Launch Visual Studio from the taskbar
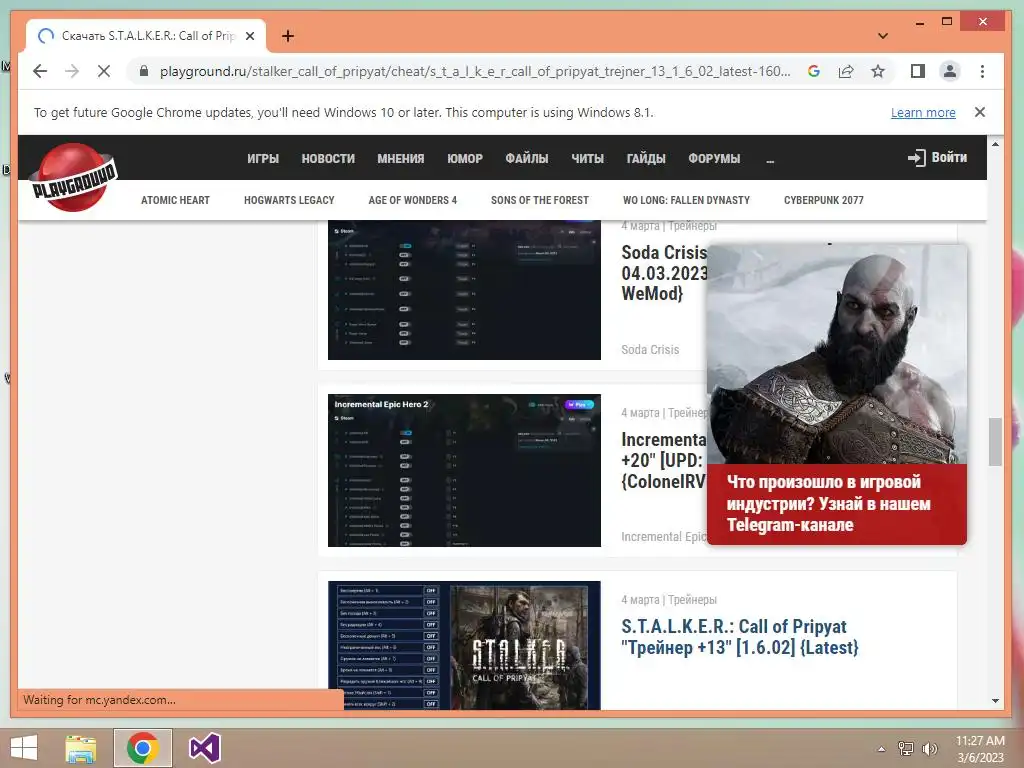This screenshot has height=768, width=1024. click(x=204, y=748)
